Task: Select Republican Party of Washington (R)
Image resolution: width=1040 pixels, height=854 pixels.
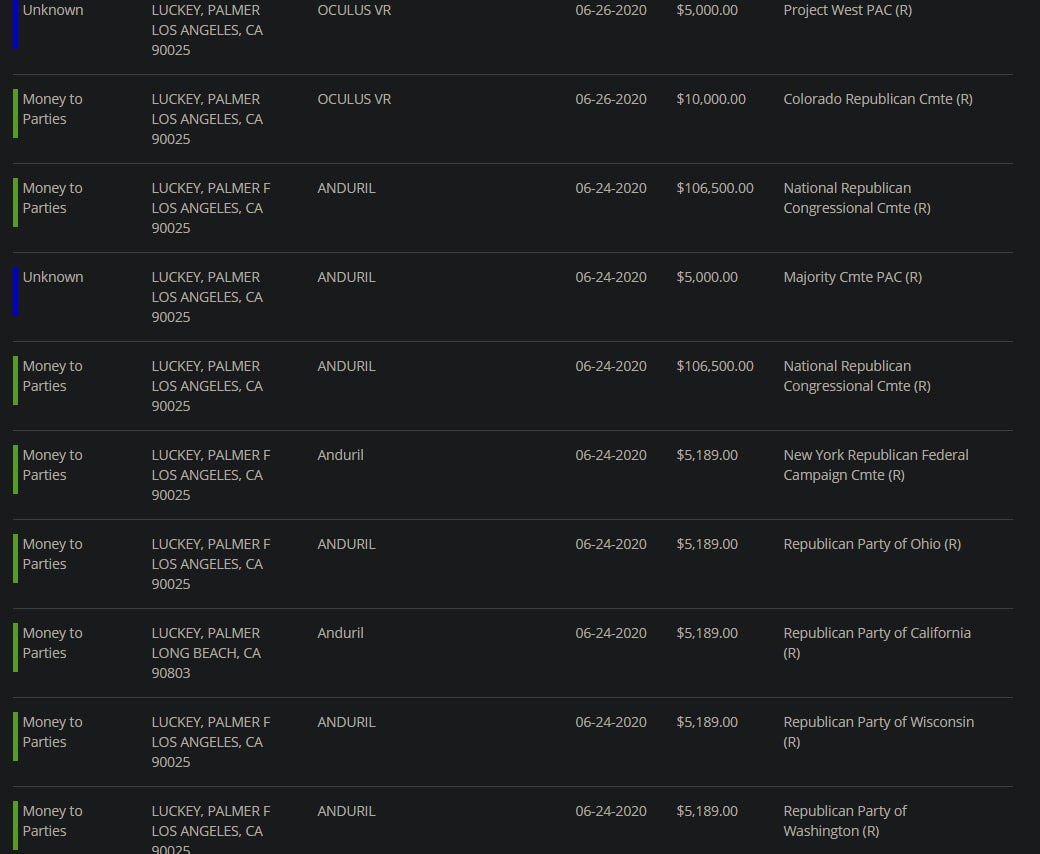Action: click(x=844, y=820)
